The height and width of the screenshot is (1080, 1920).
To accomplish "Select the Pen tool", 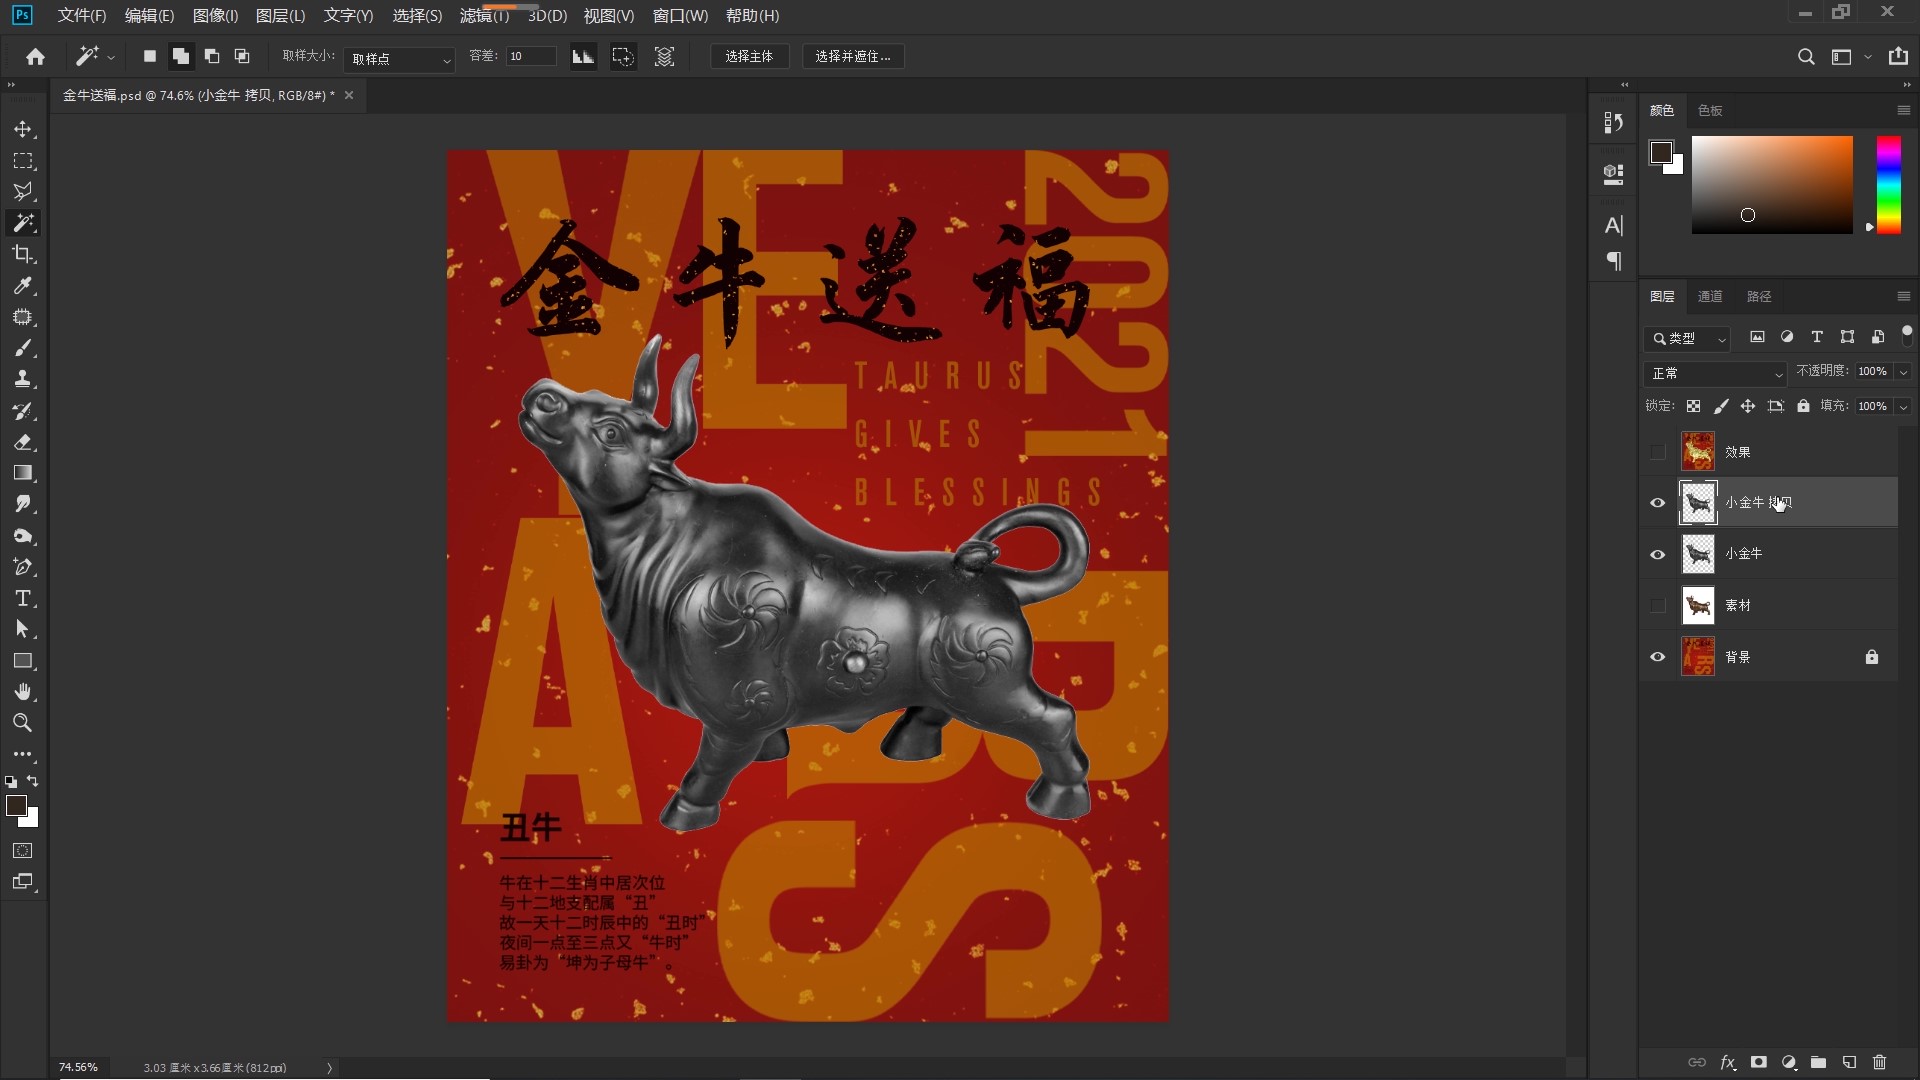I will point(23,567).
